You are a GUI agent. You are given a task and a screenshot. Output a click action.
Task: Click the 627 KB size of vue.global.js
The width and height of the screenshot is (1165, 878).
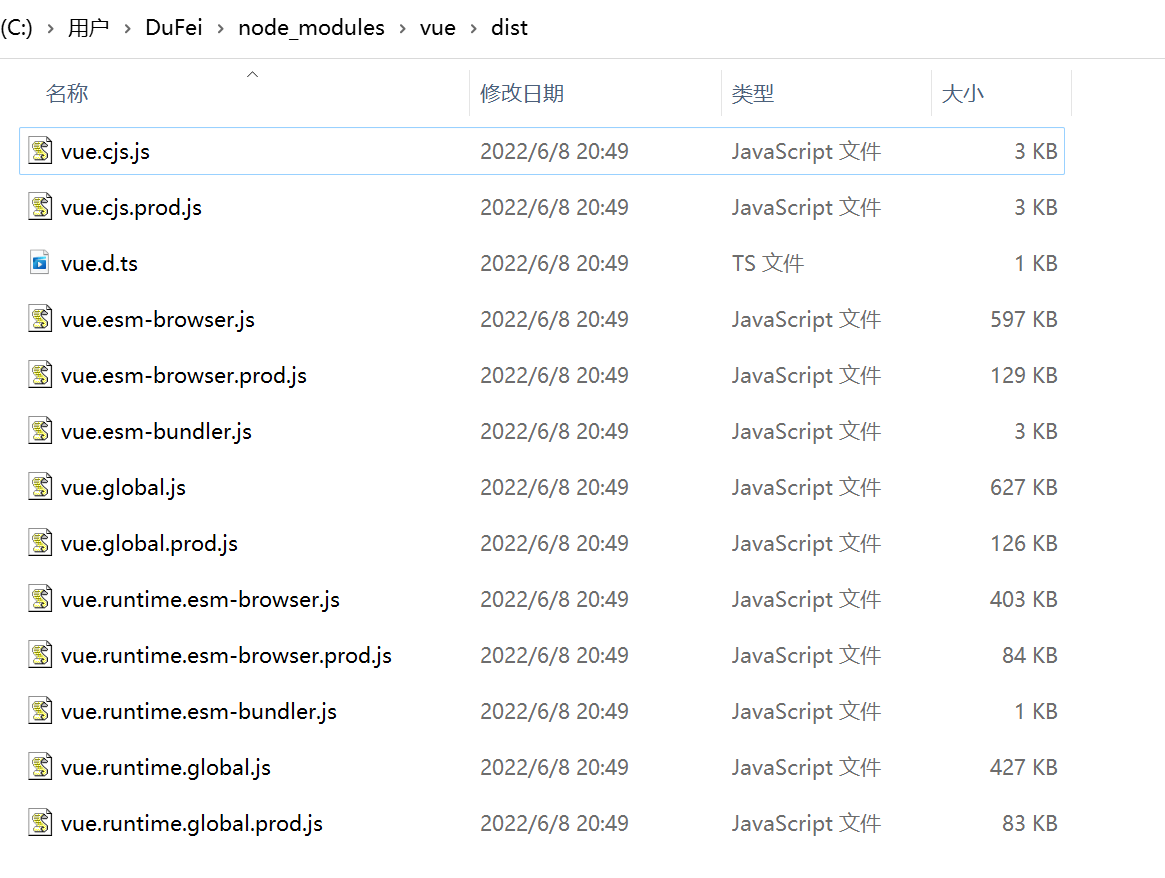[x=1024, y=487]
